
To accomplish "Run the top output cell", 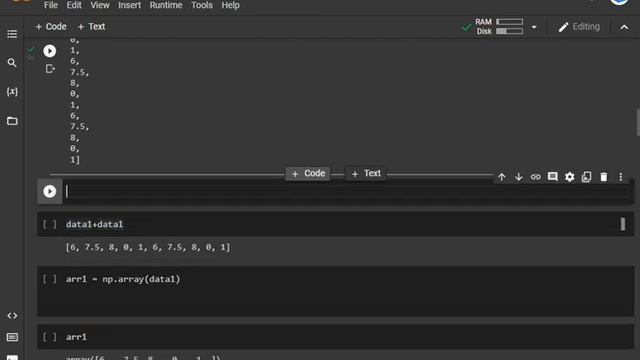I will (x=50, y=51).
